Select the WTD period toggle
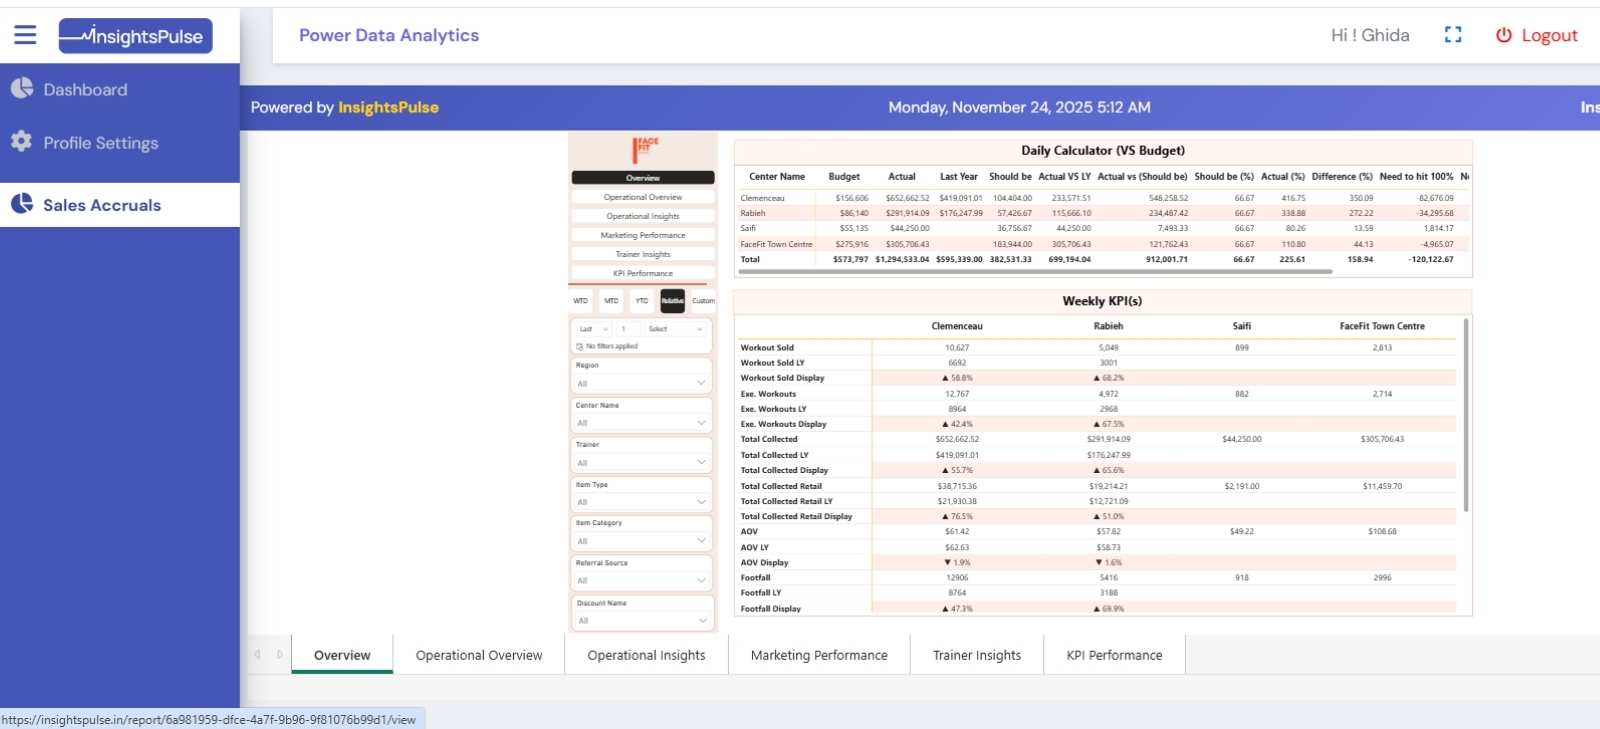The image size is (1600, 729). point(581,301)
